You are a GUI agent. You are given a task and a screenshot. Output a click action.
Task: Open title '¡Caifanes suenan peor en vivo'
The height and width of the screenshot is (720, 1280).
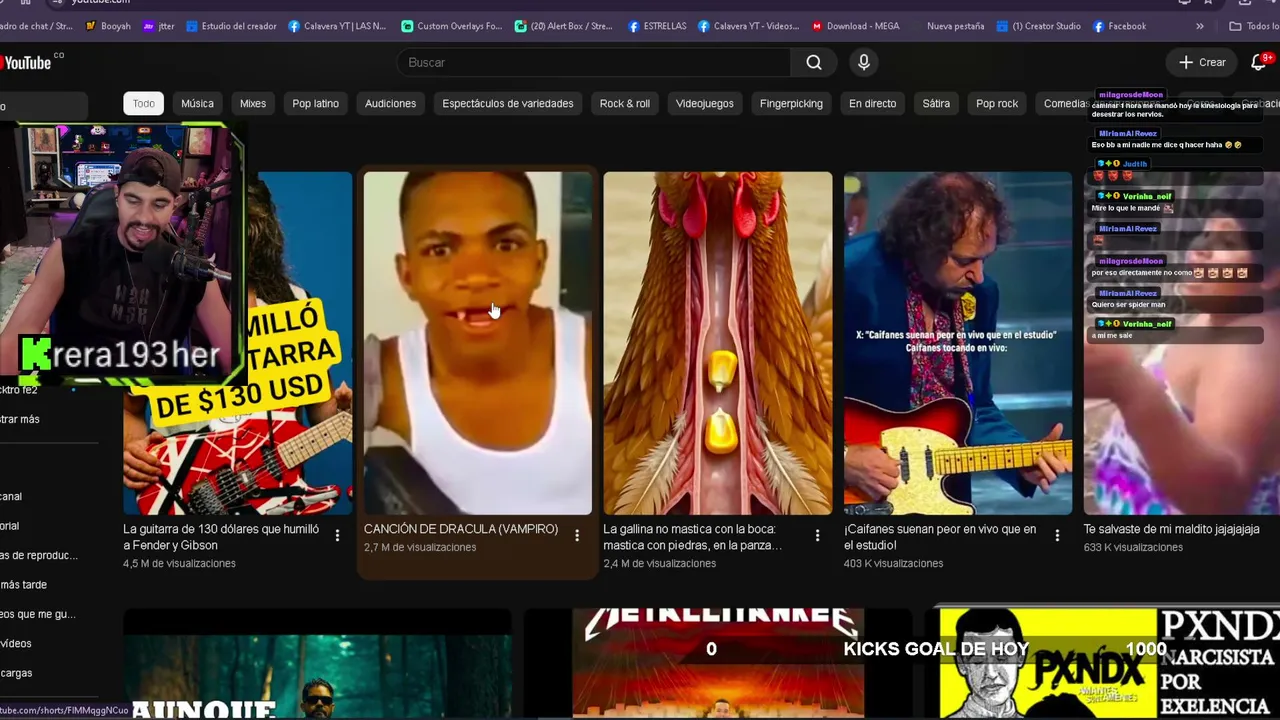click(940, 537)
